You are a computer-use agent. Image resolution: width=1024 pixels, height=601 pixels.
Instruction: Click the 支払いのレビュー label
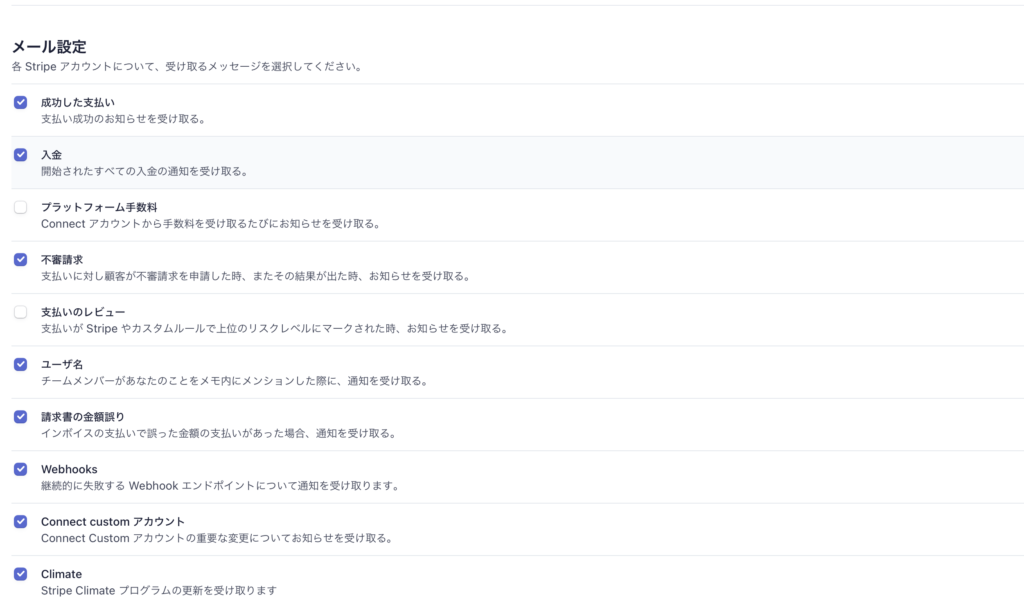point(83,312)
